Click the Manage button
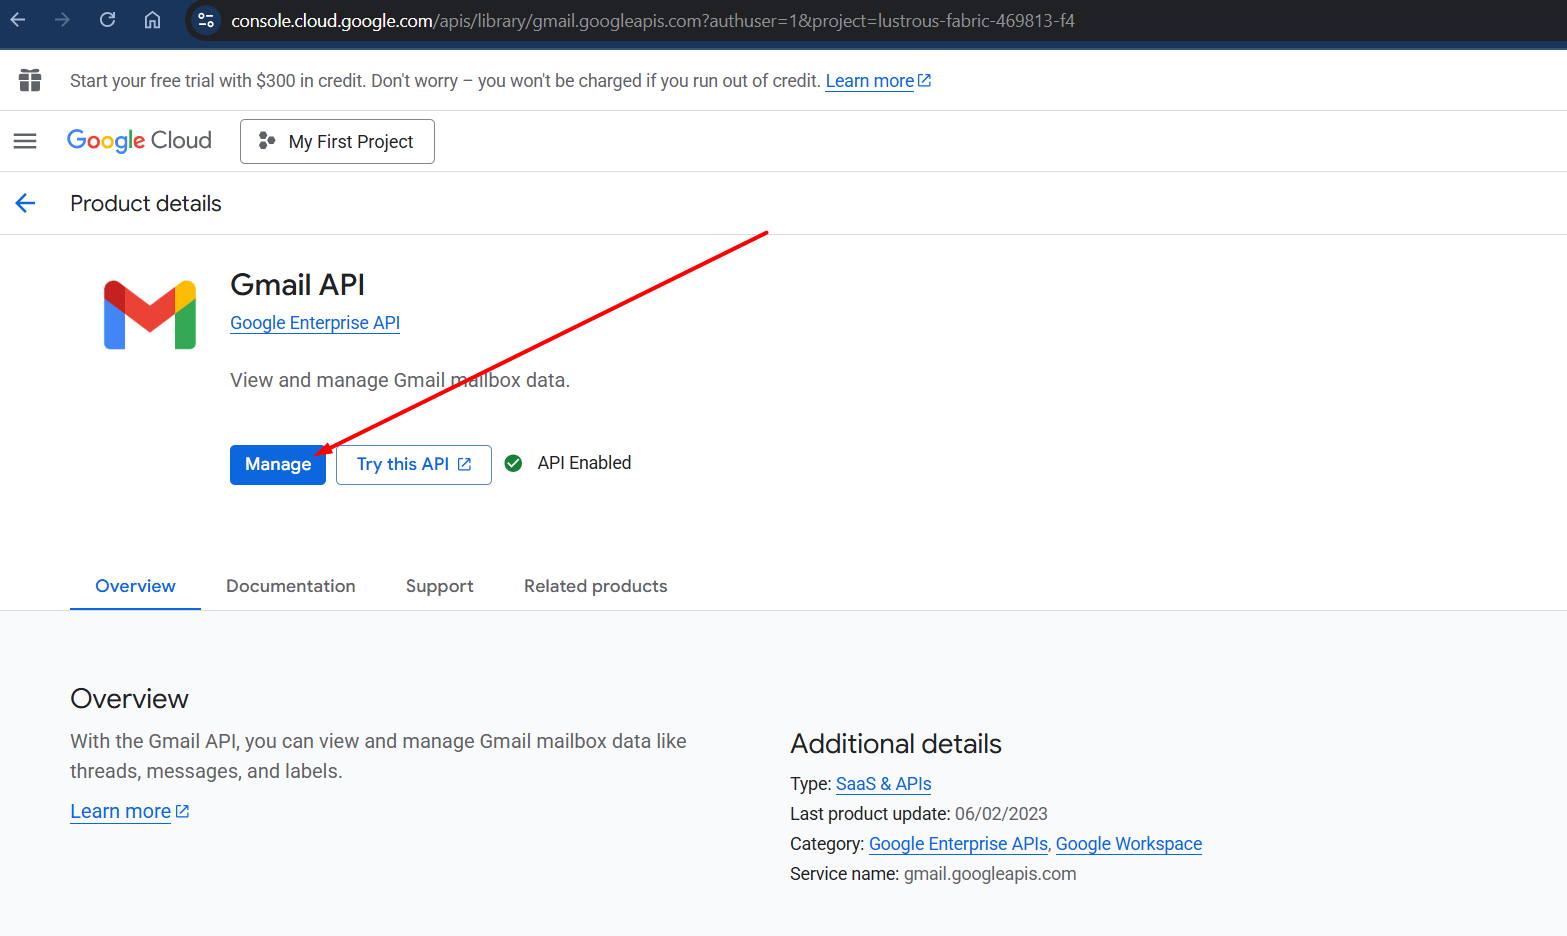Viewport: 1567px width, 936px height. (278, 465)
